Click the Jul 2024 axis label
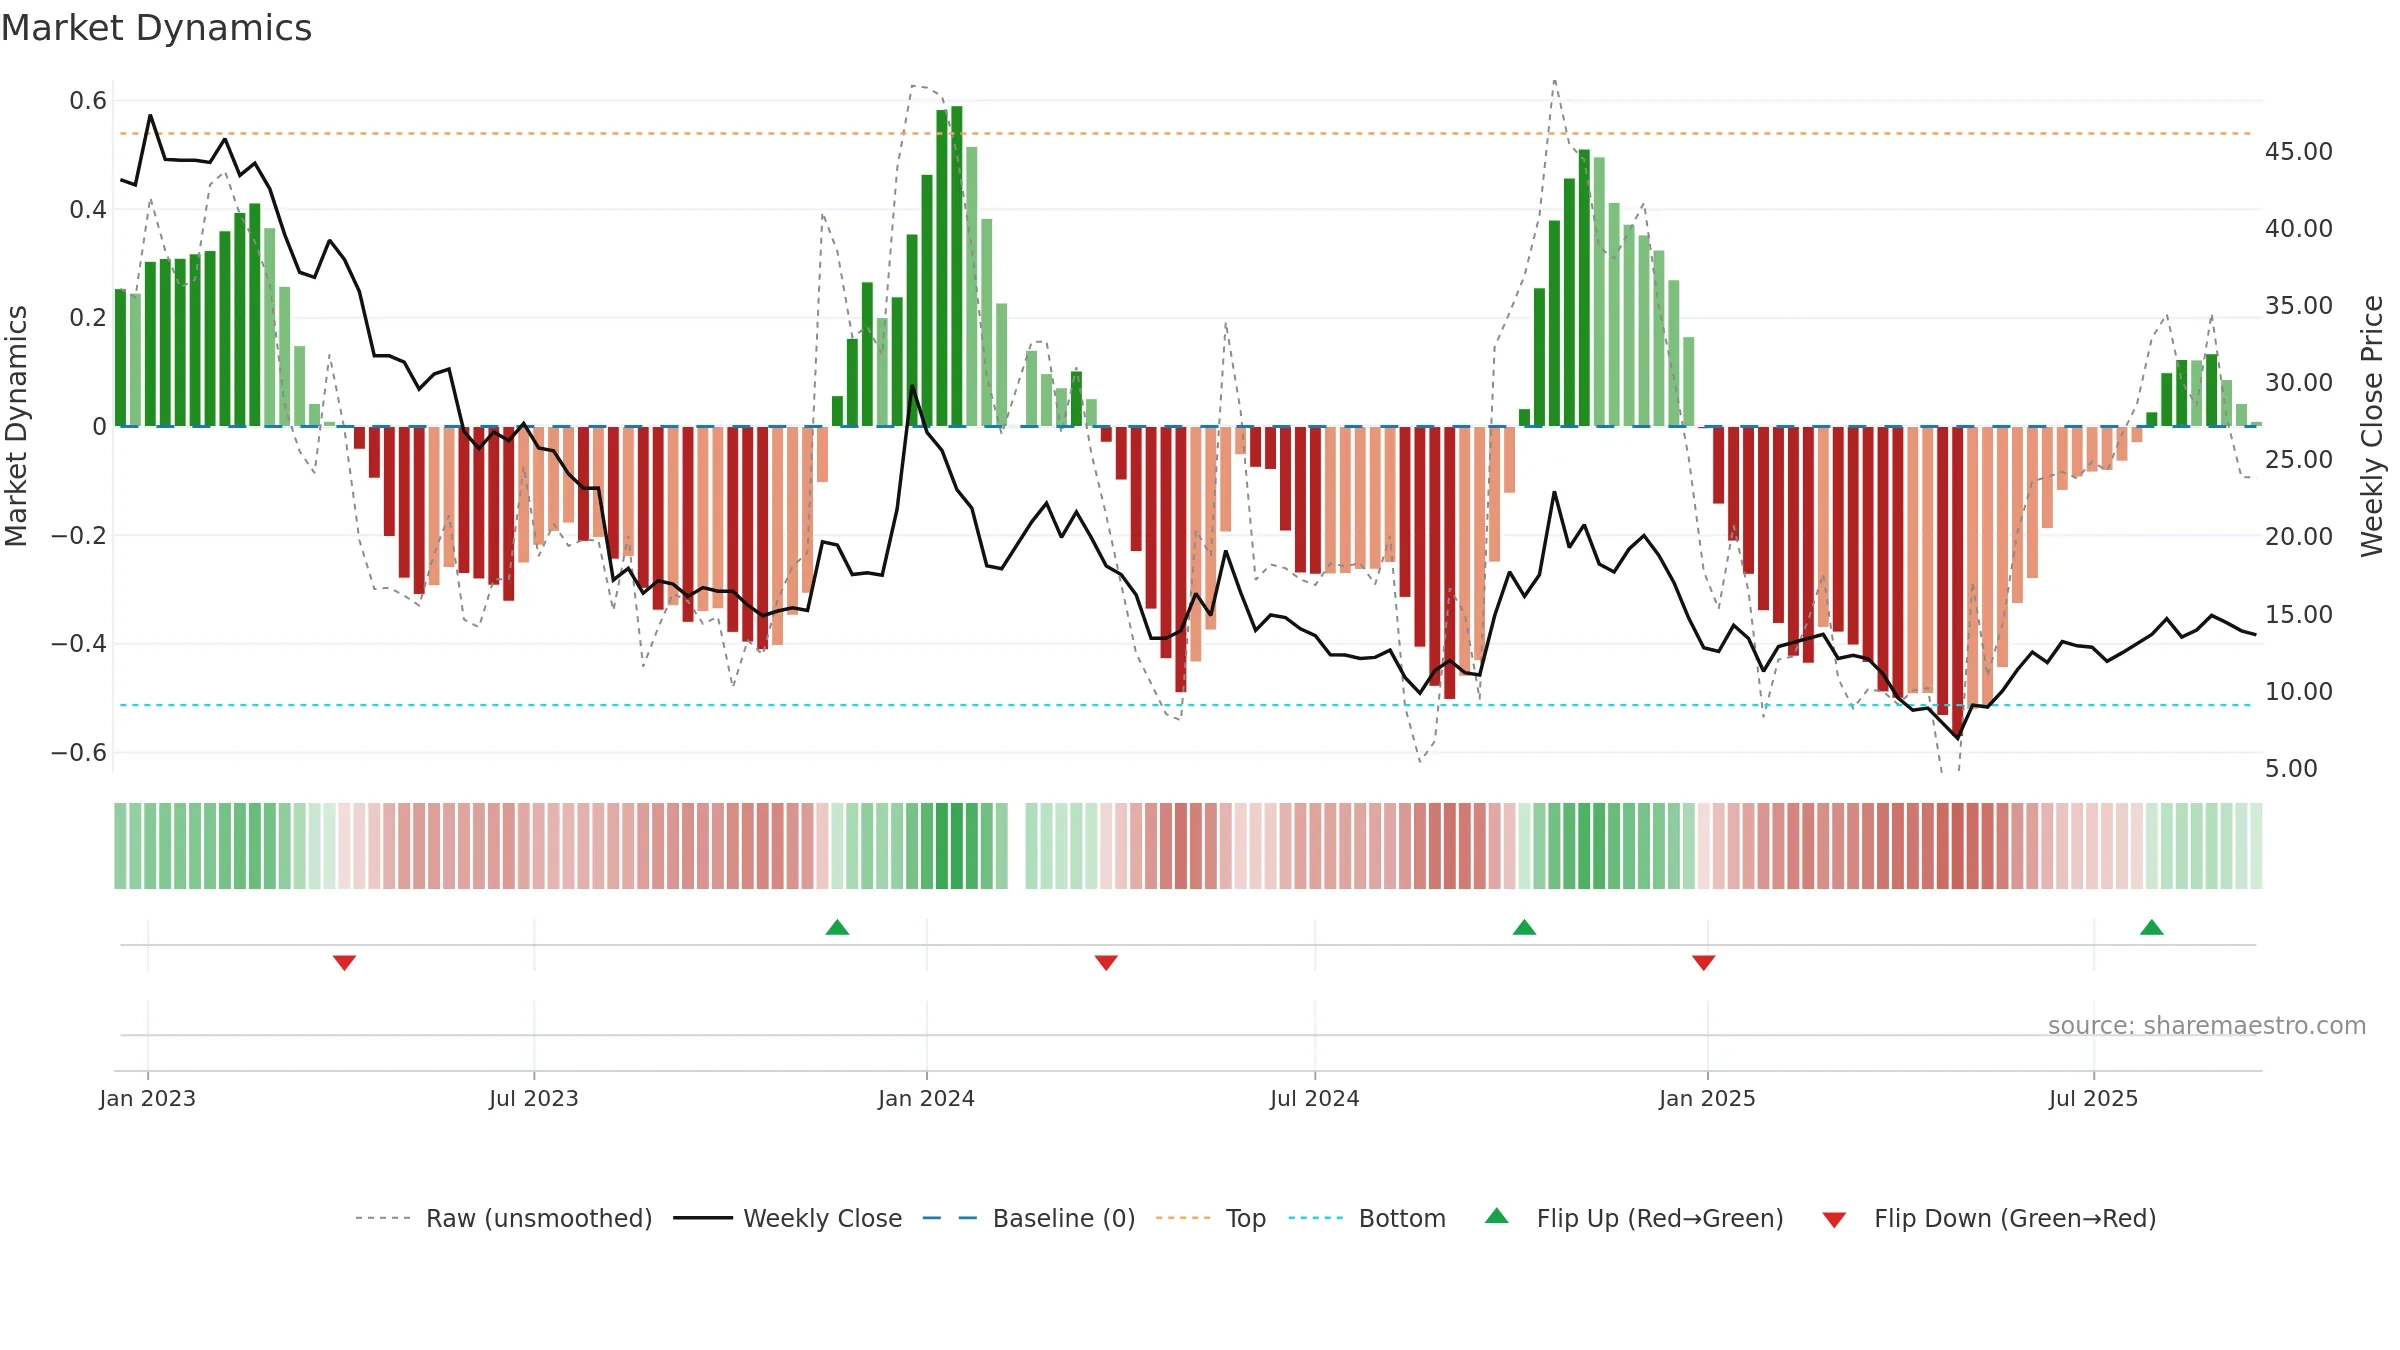Viewport: 2400px width, 1350px height. pos(1315,1098)
